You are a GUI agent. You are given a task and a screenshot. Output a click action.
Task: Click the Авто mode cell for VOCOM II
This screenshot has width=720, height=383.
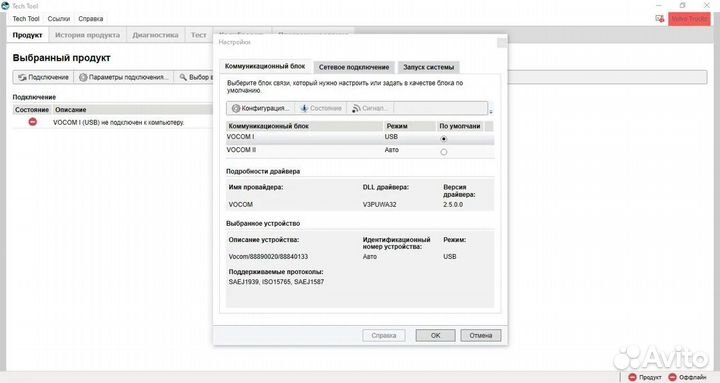[392, 150]
